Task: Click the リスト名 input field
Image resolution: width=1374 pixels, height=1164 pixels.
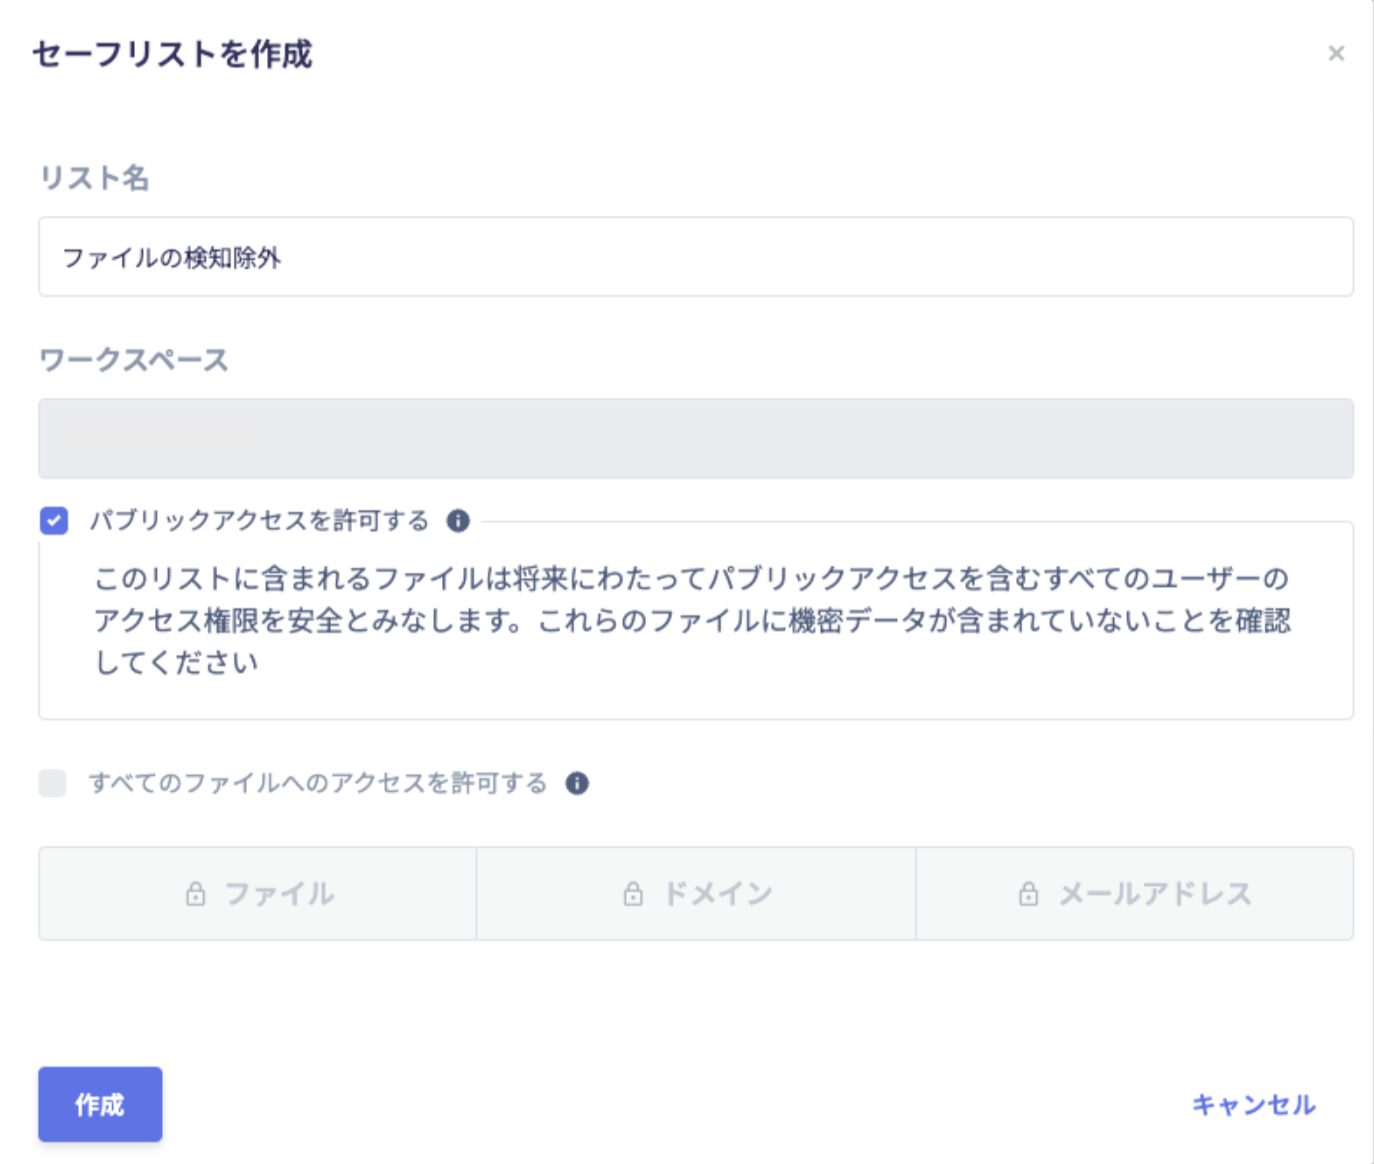Action: tap(696, 257)
